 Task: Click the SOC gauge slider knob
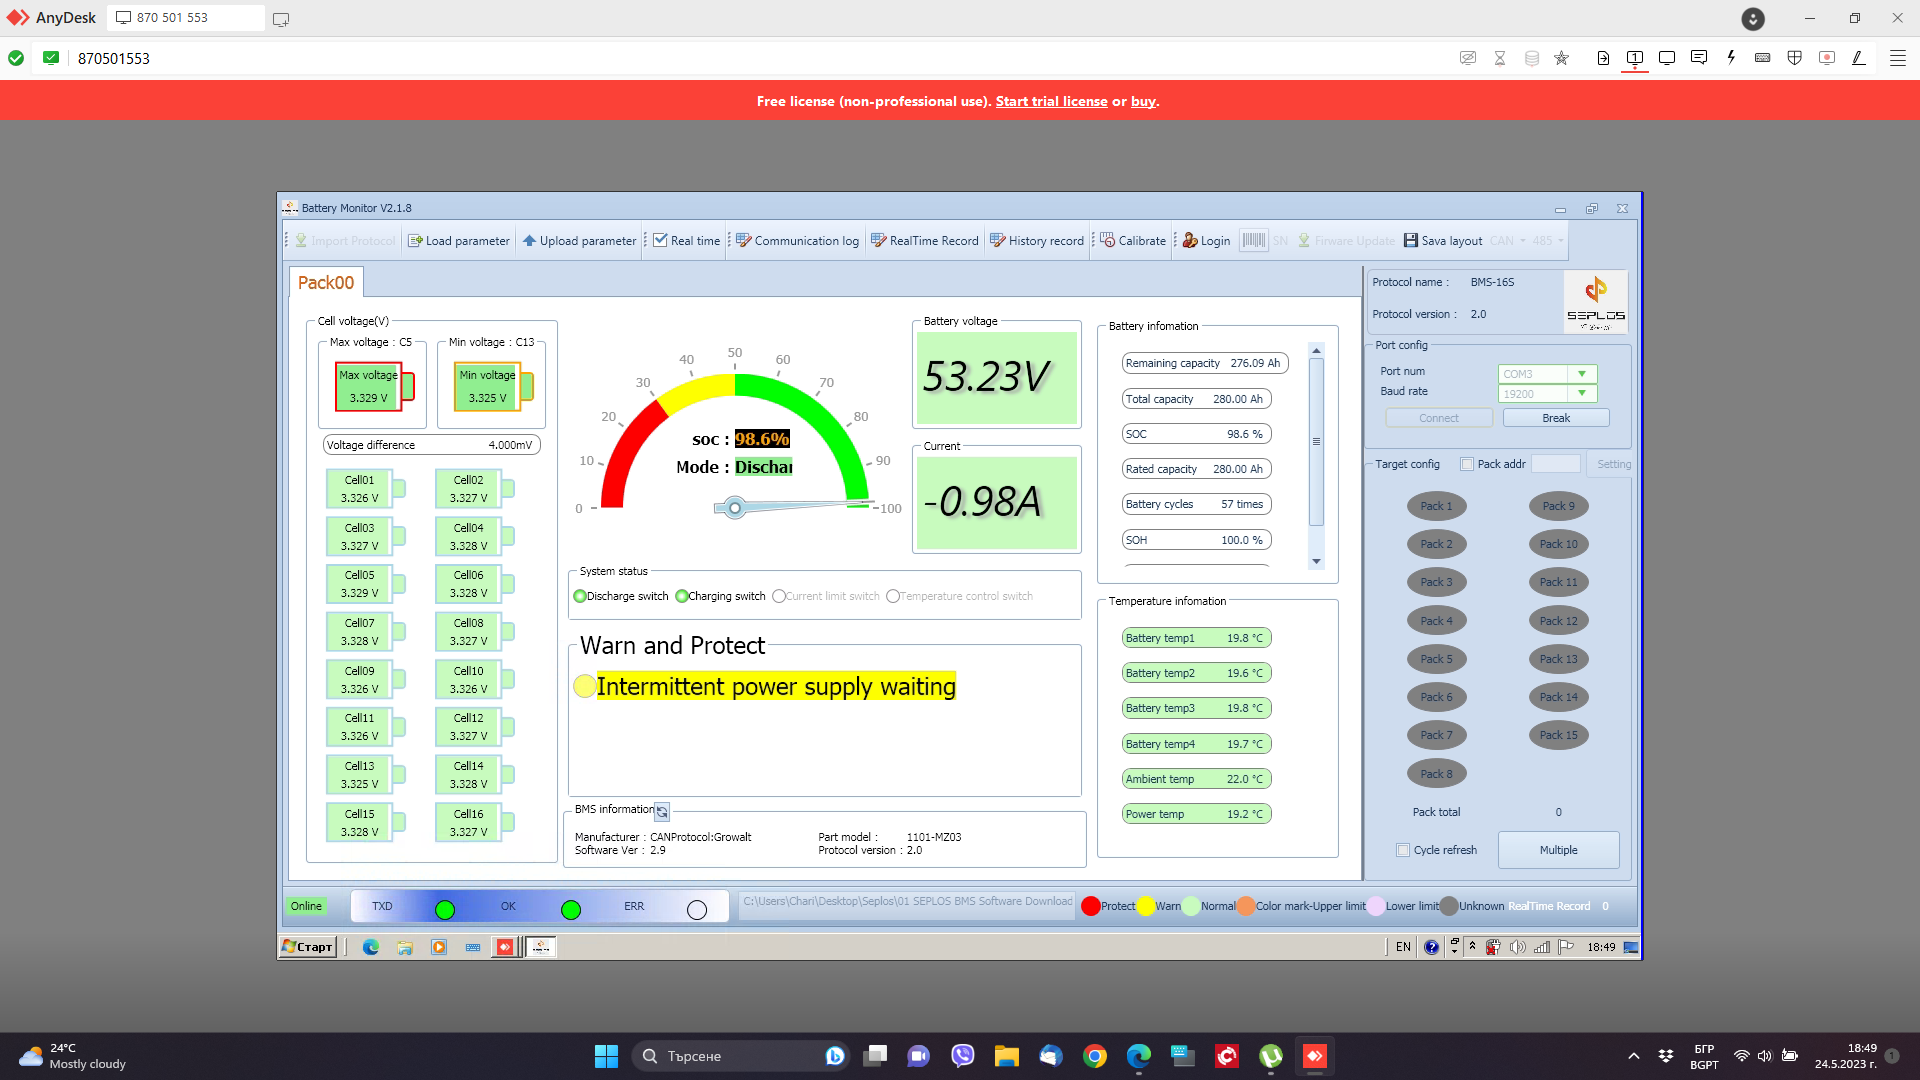tap(735, 508)
